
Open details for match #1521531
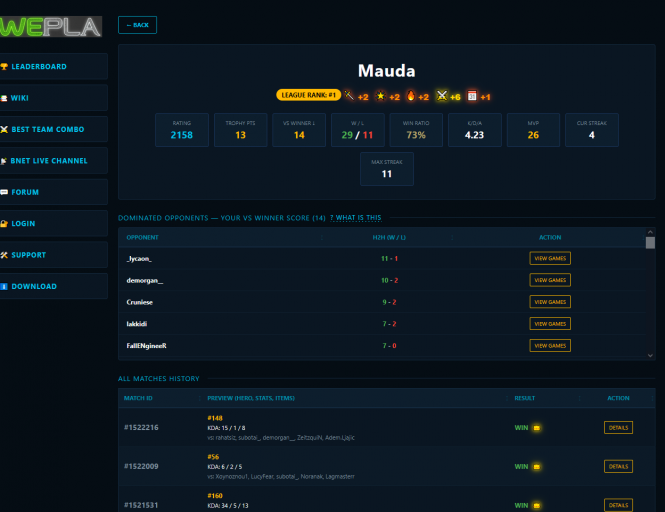tap(618, 505)
